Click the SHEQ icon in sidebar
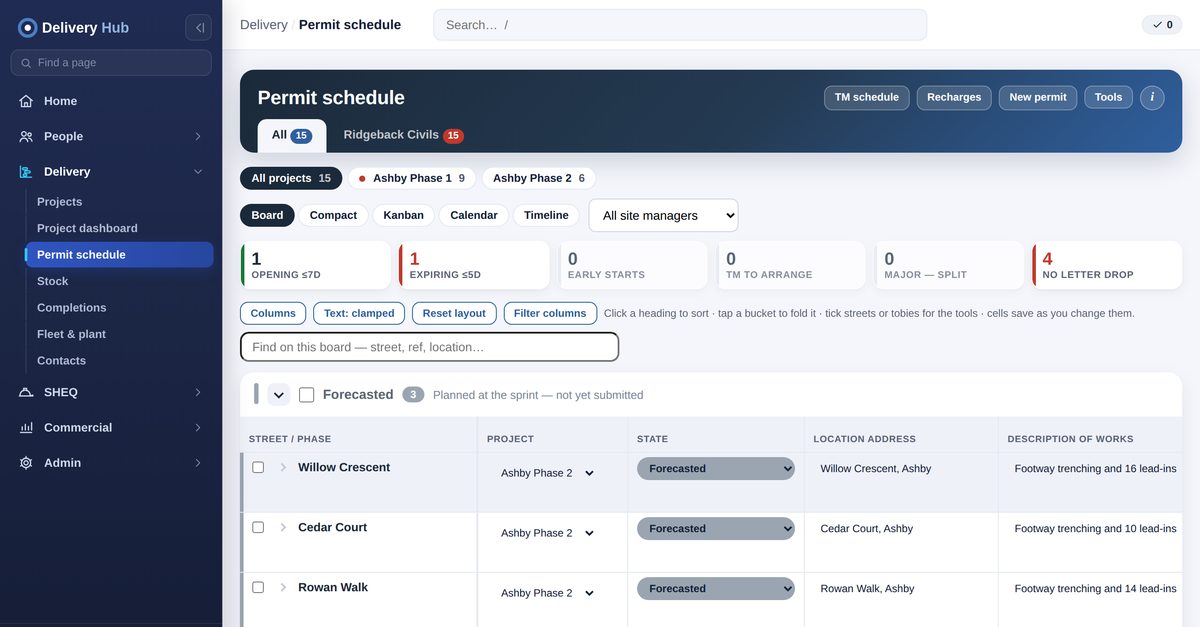 pos(26,392)
